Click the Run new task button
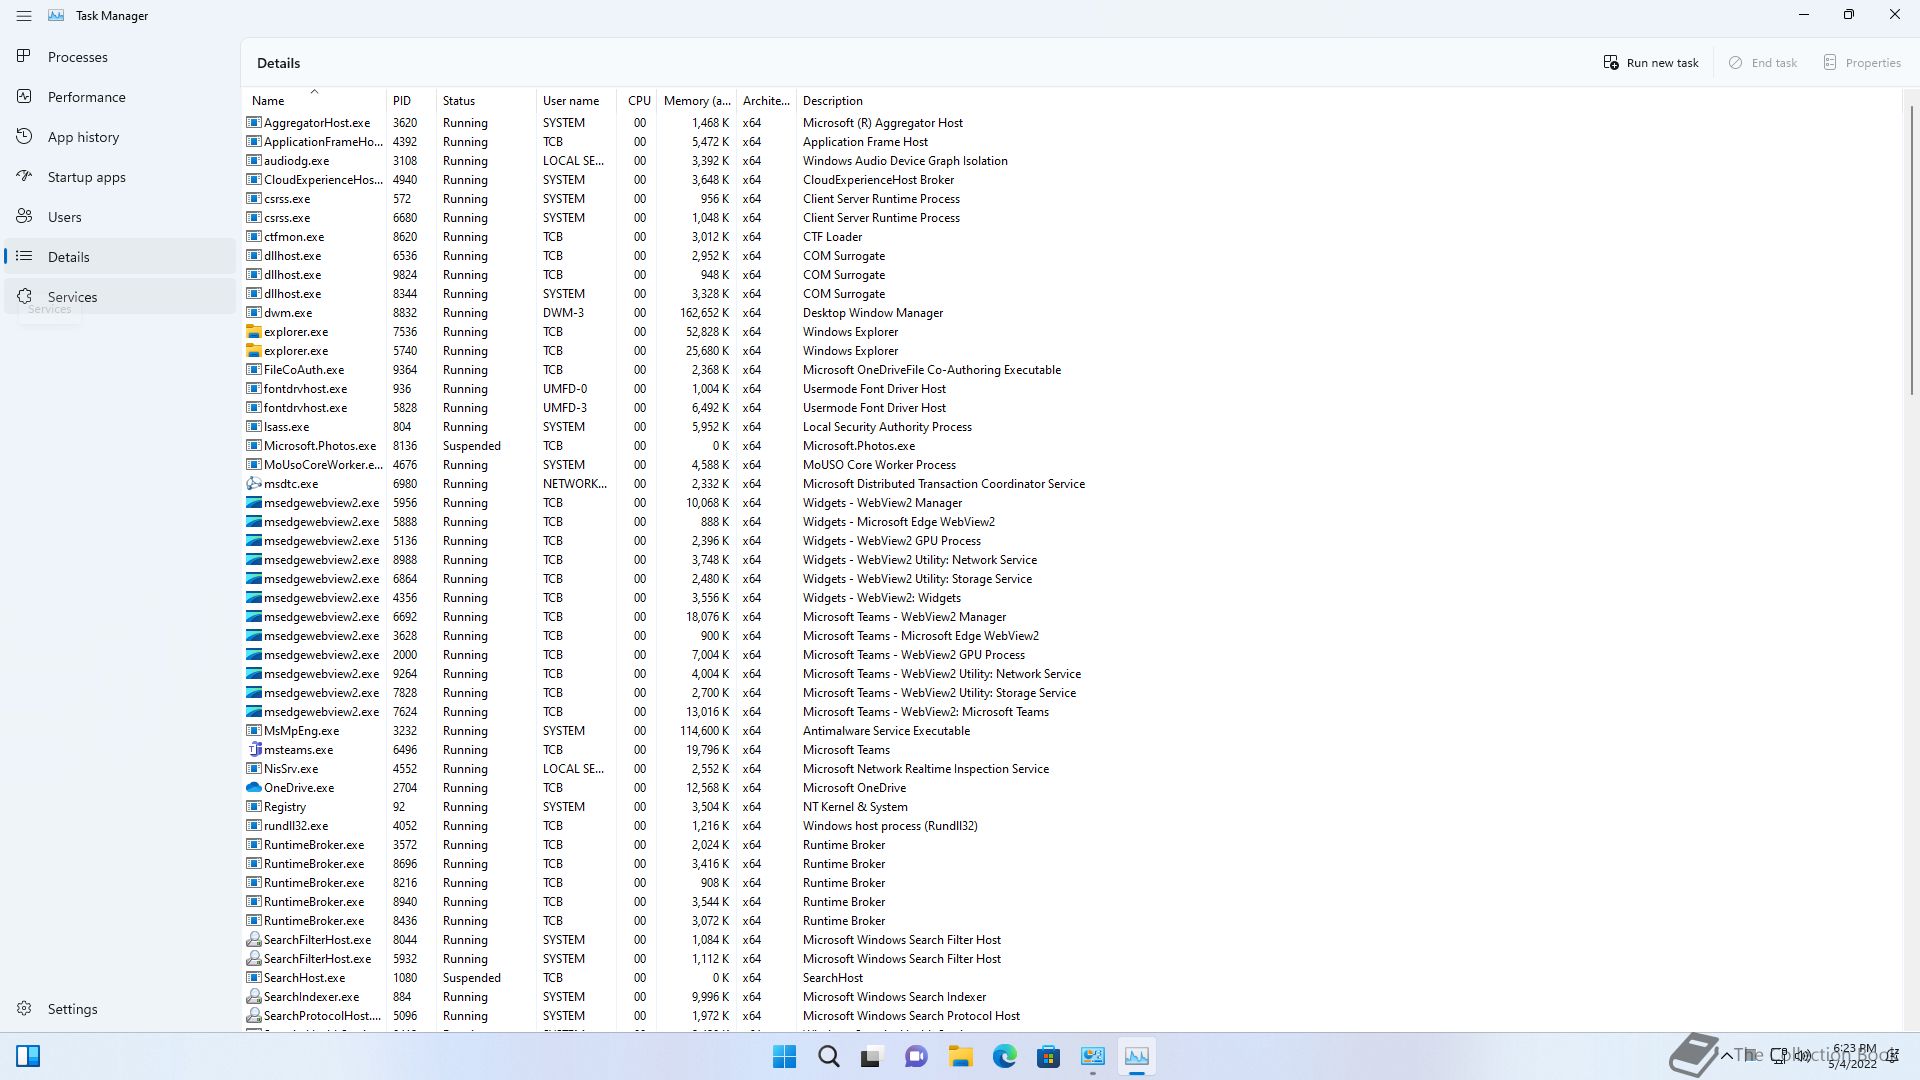This screenshot has width=1920, height=1080. [1651, 63]
